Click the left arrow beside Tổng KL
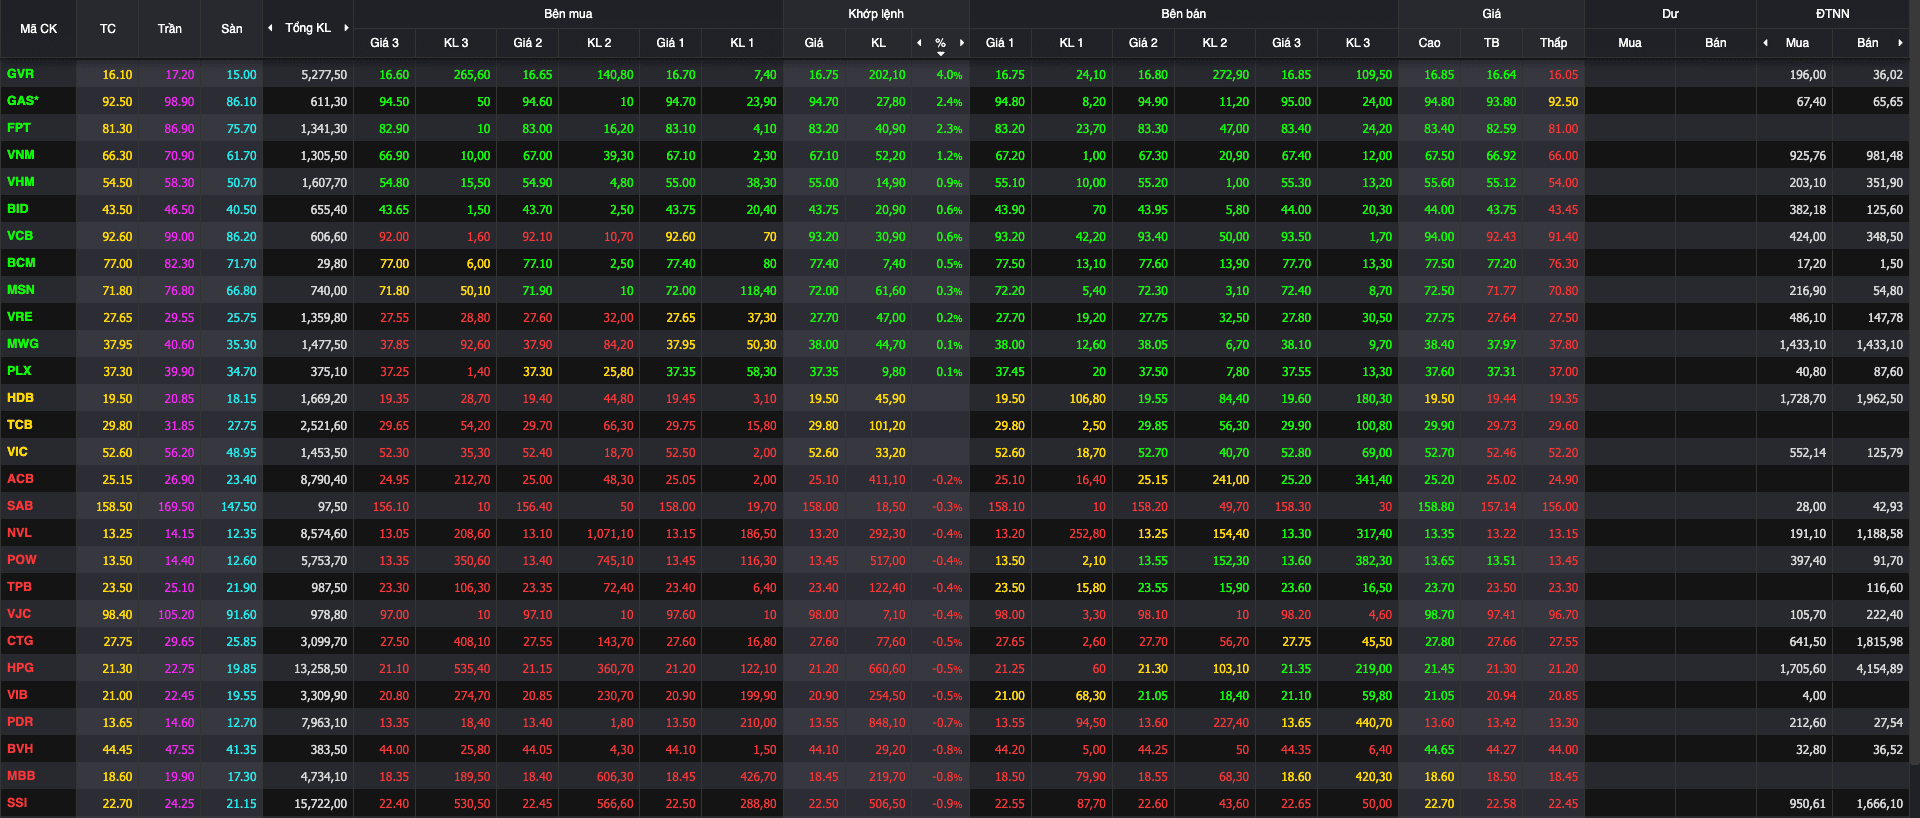Viewport: 1920px width, 818px height. 270,28
